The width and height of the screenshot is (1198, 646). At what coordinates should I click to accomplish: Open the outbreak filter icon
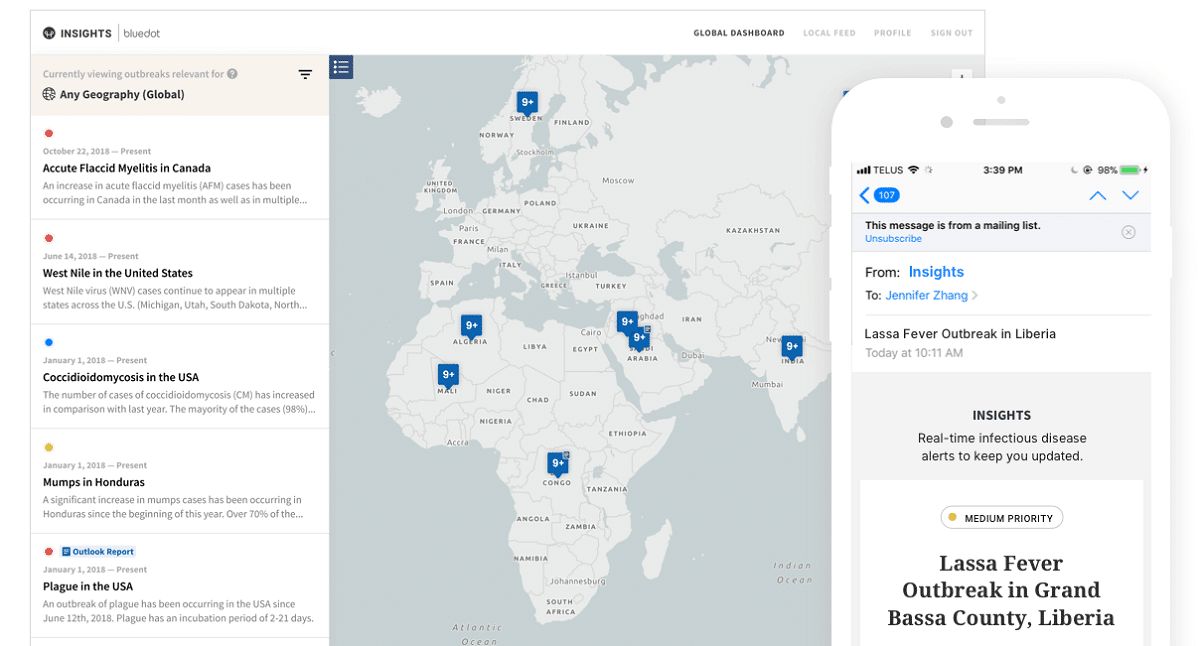point(305,74)
